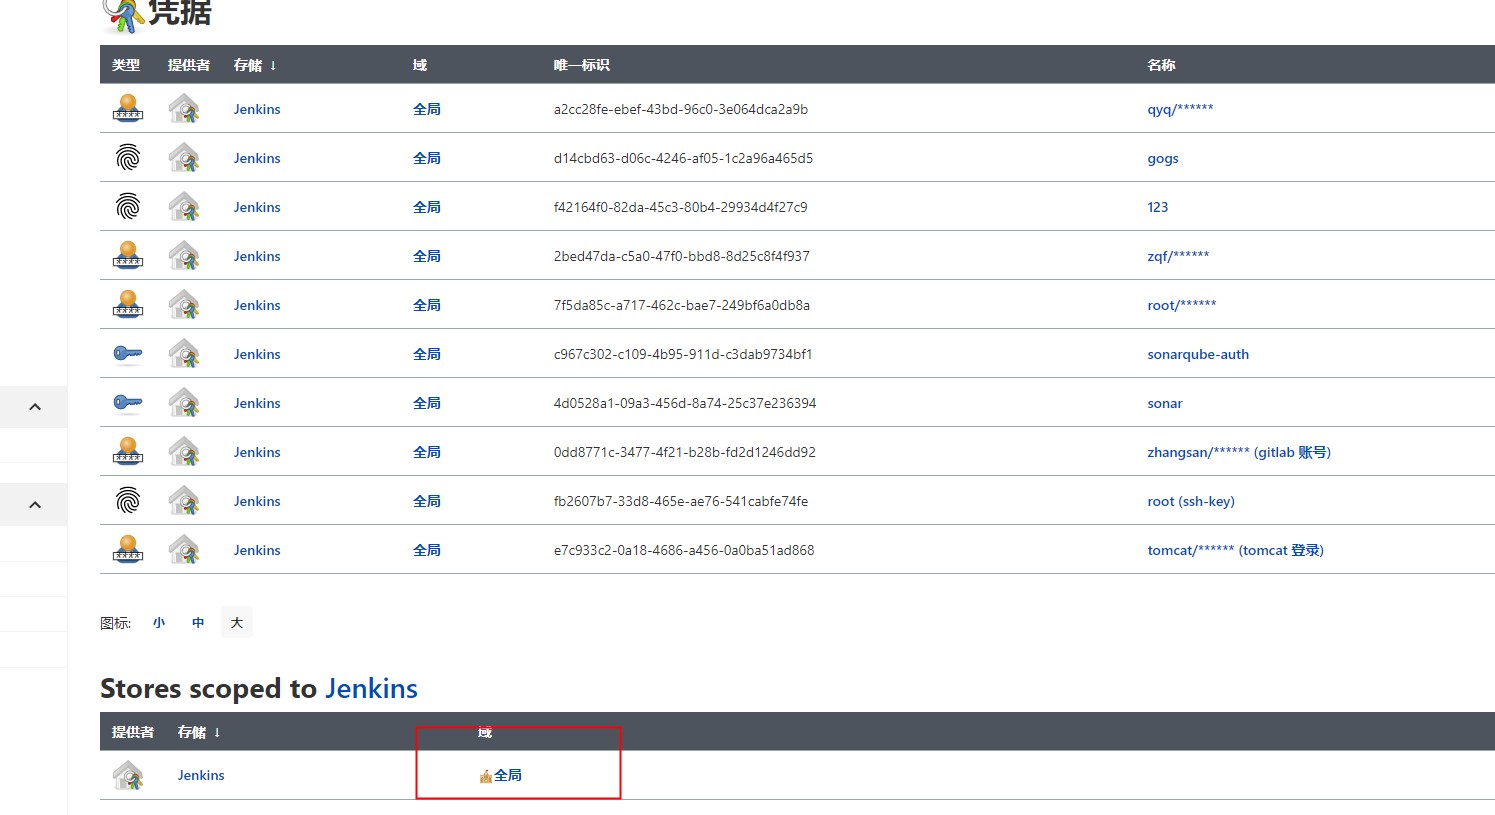Image resolution: width=1495 pixels, height=815 pixels.
Task: Click the provider house icon in the sonarqube-auth row
Action: 184,353
